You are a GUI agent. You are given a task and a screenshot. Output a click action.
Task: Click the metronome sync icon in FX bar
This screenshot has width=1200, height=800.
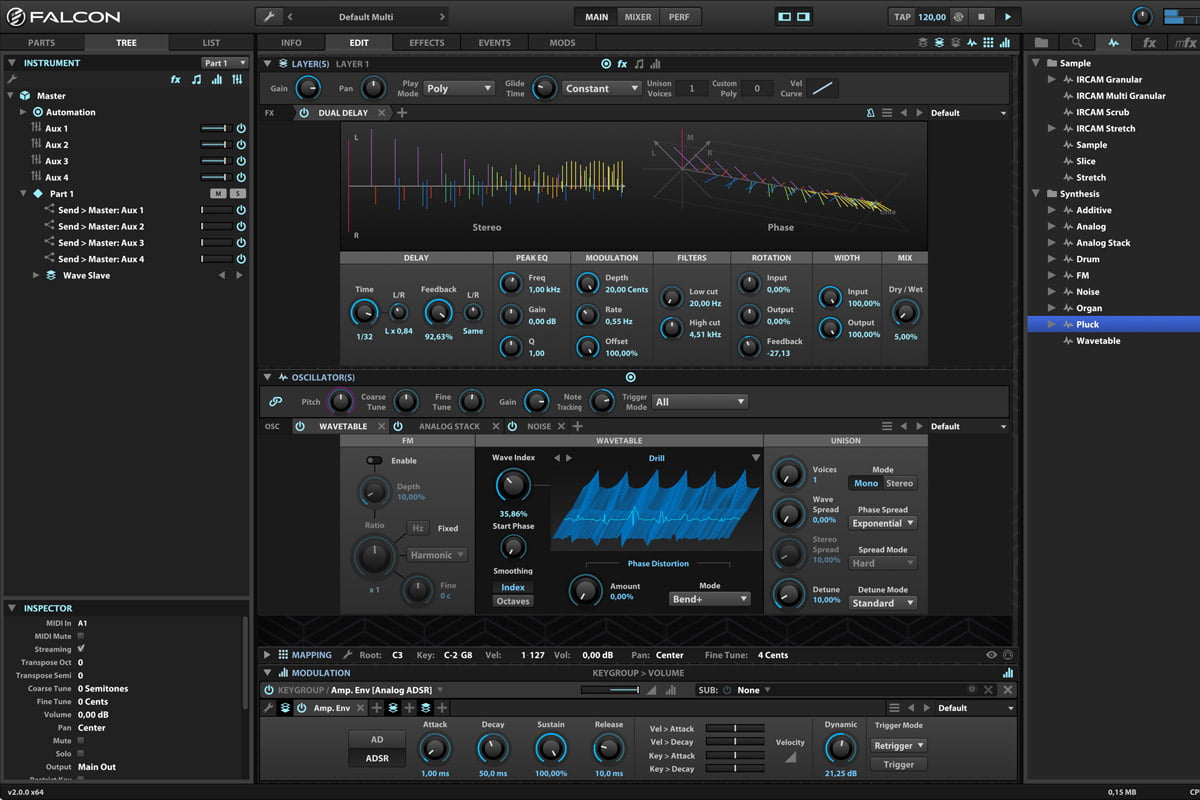[869, 113]
